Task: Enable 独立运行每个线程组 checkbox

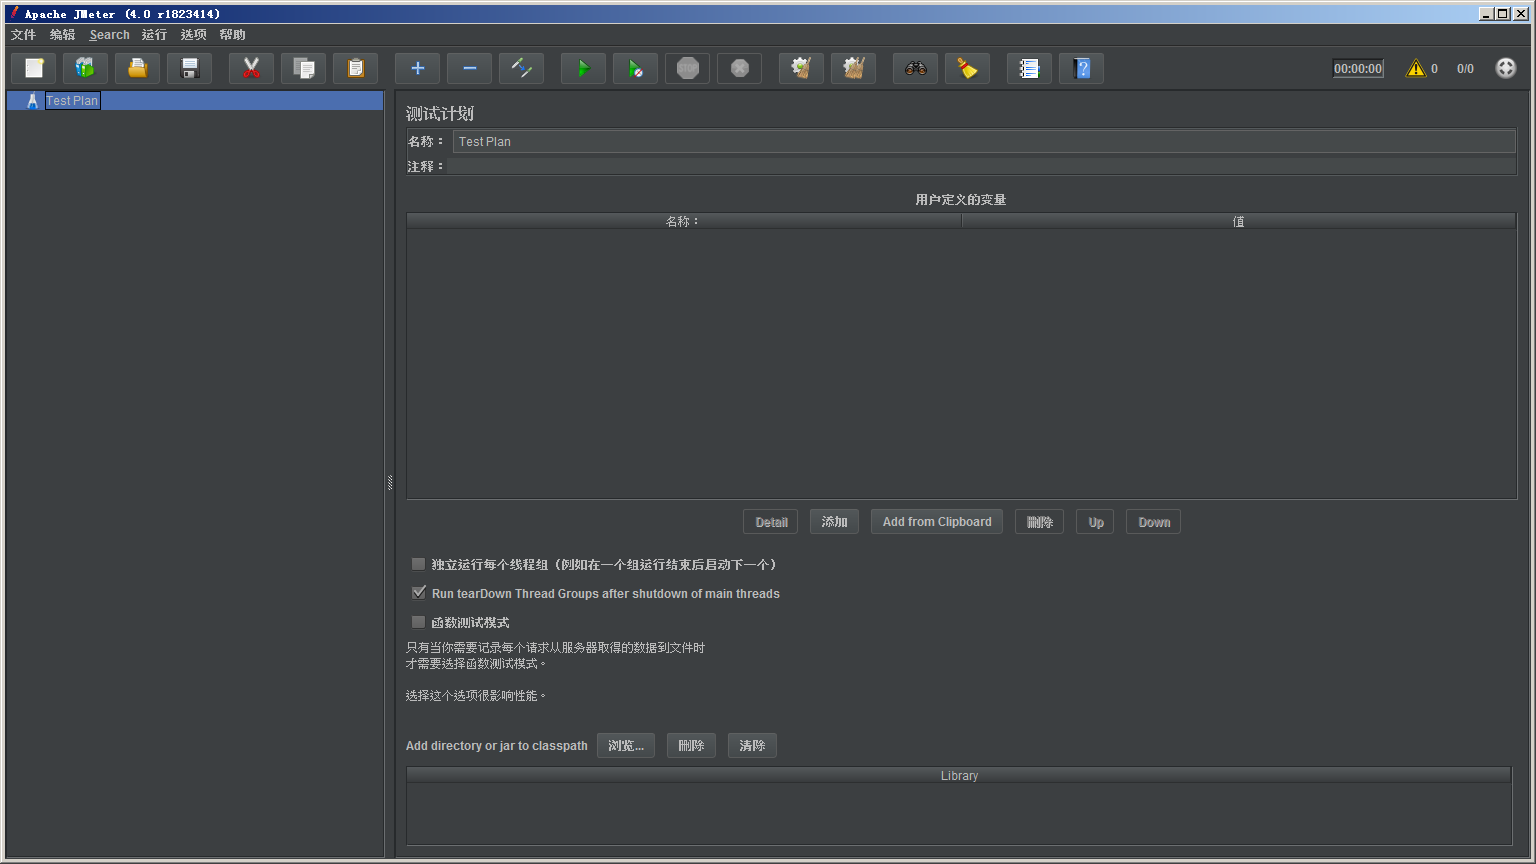Action: point(418,564)
